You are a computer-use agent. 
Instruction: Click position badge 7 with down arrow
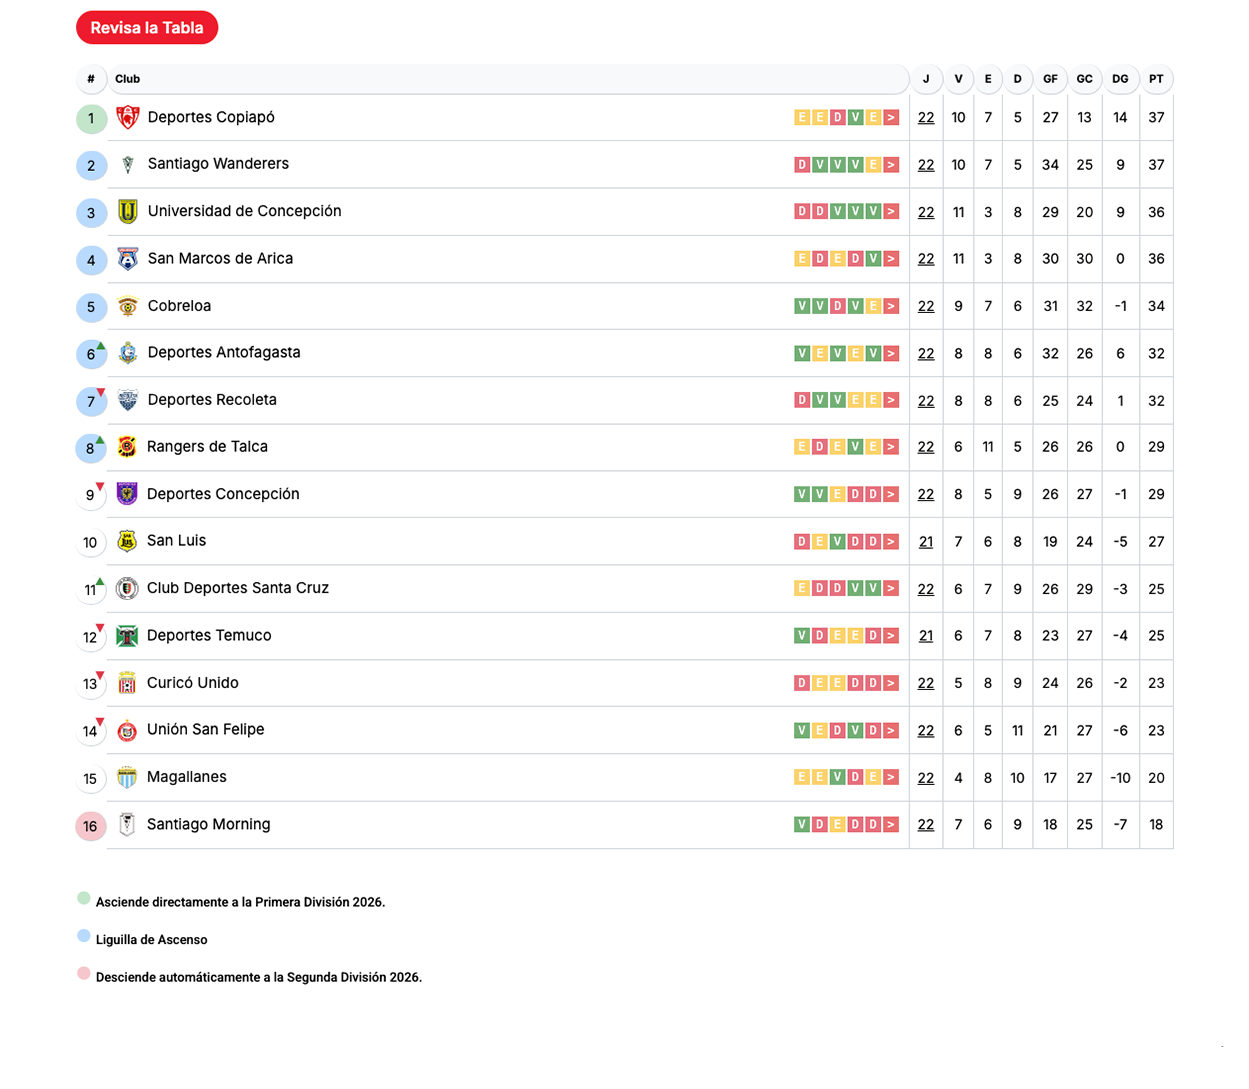point(91,401)
